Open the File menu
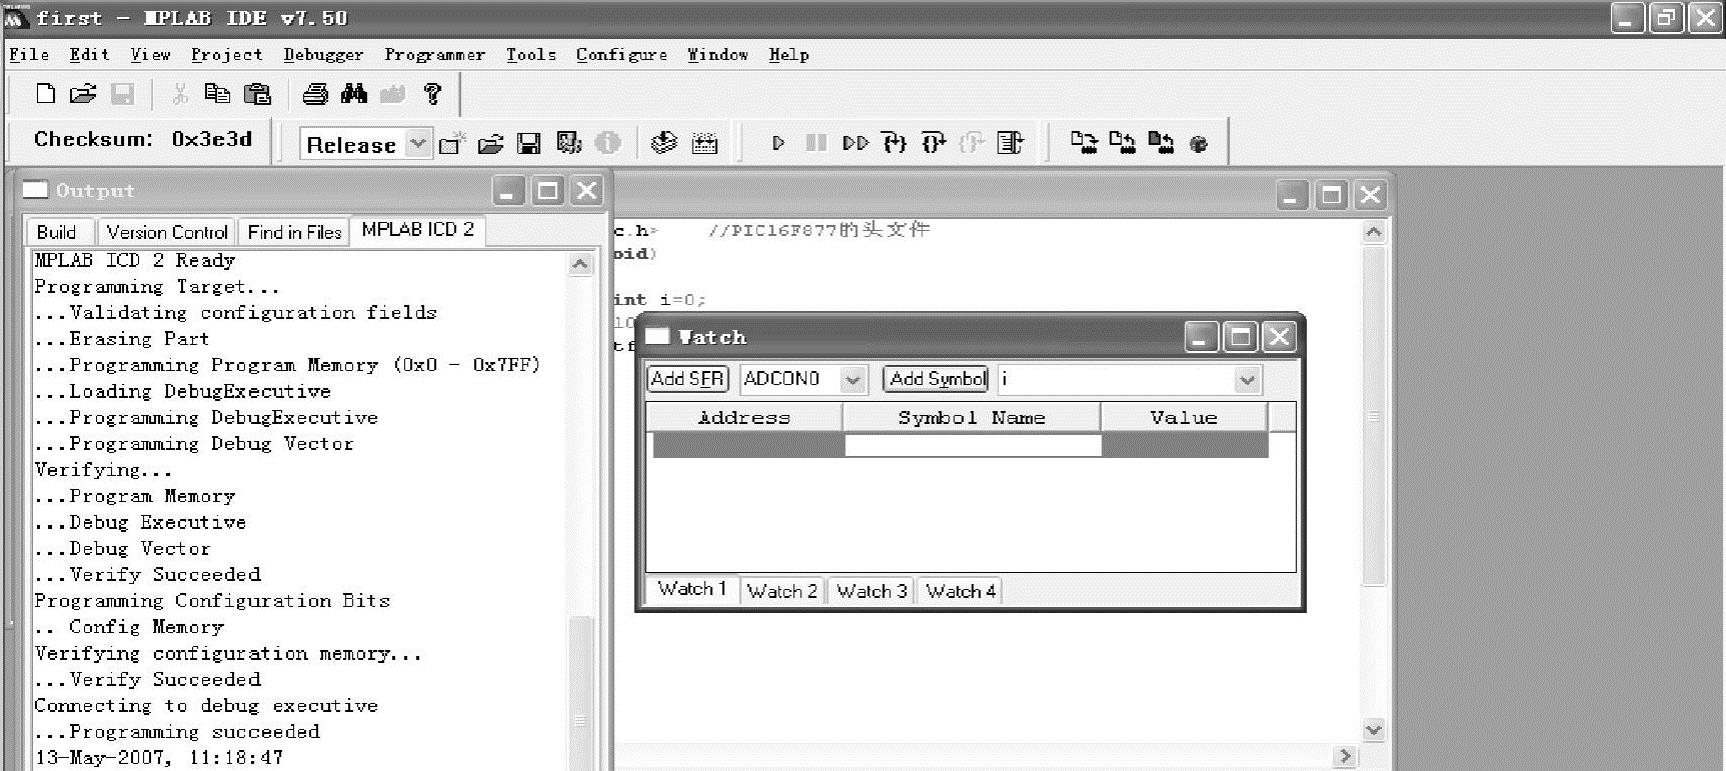This screenshot has width=1726, height=771. coord(29,55)
